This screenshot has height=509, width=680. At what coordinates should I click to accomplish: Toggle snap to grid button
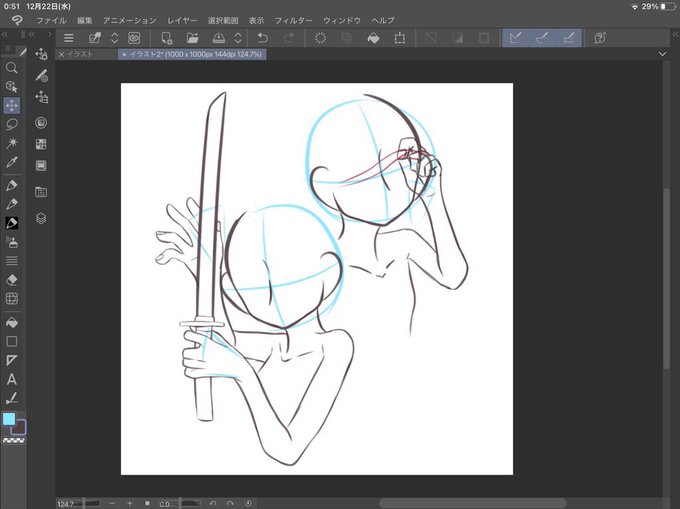pos(569,38)
